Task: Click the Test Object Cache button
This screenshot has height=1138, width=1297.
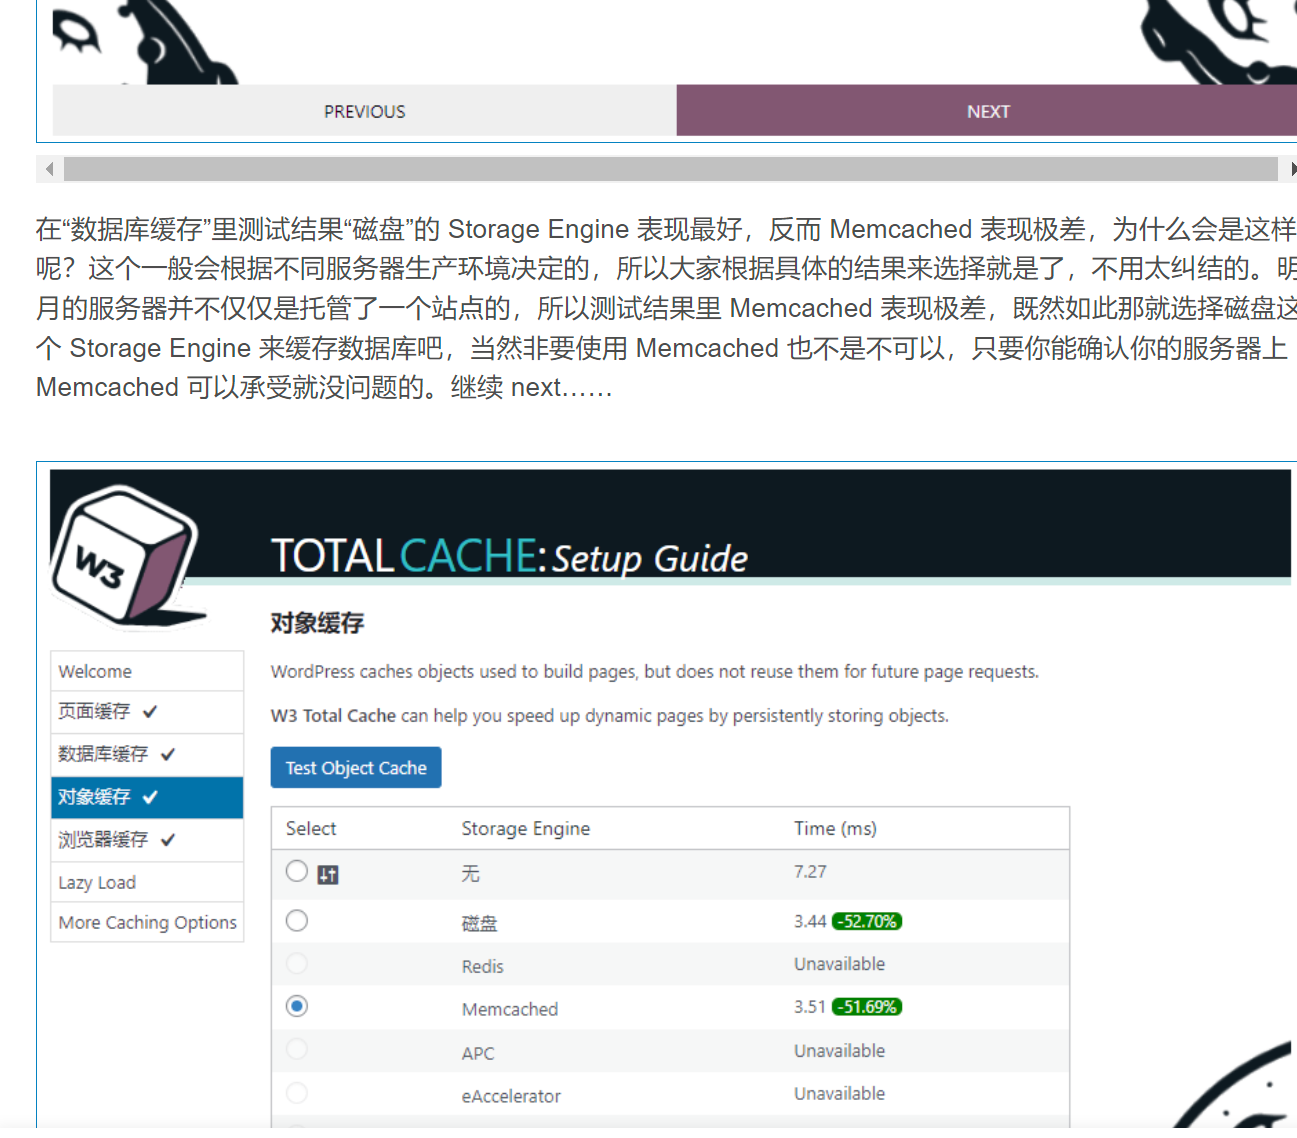Action: point(356,768)
